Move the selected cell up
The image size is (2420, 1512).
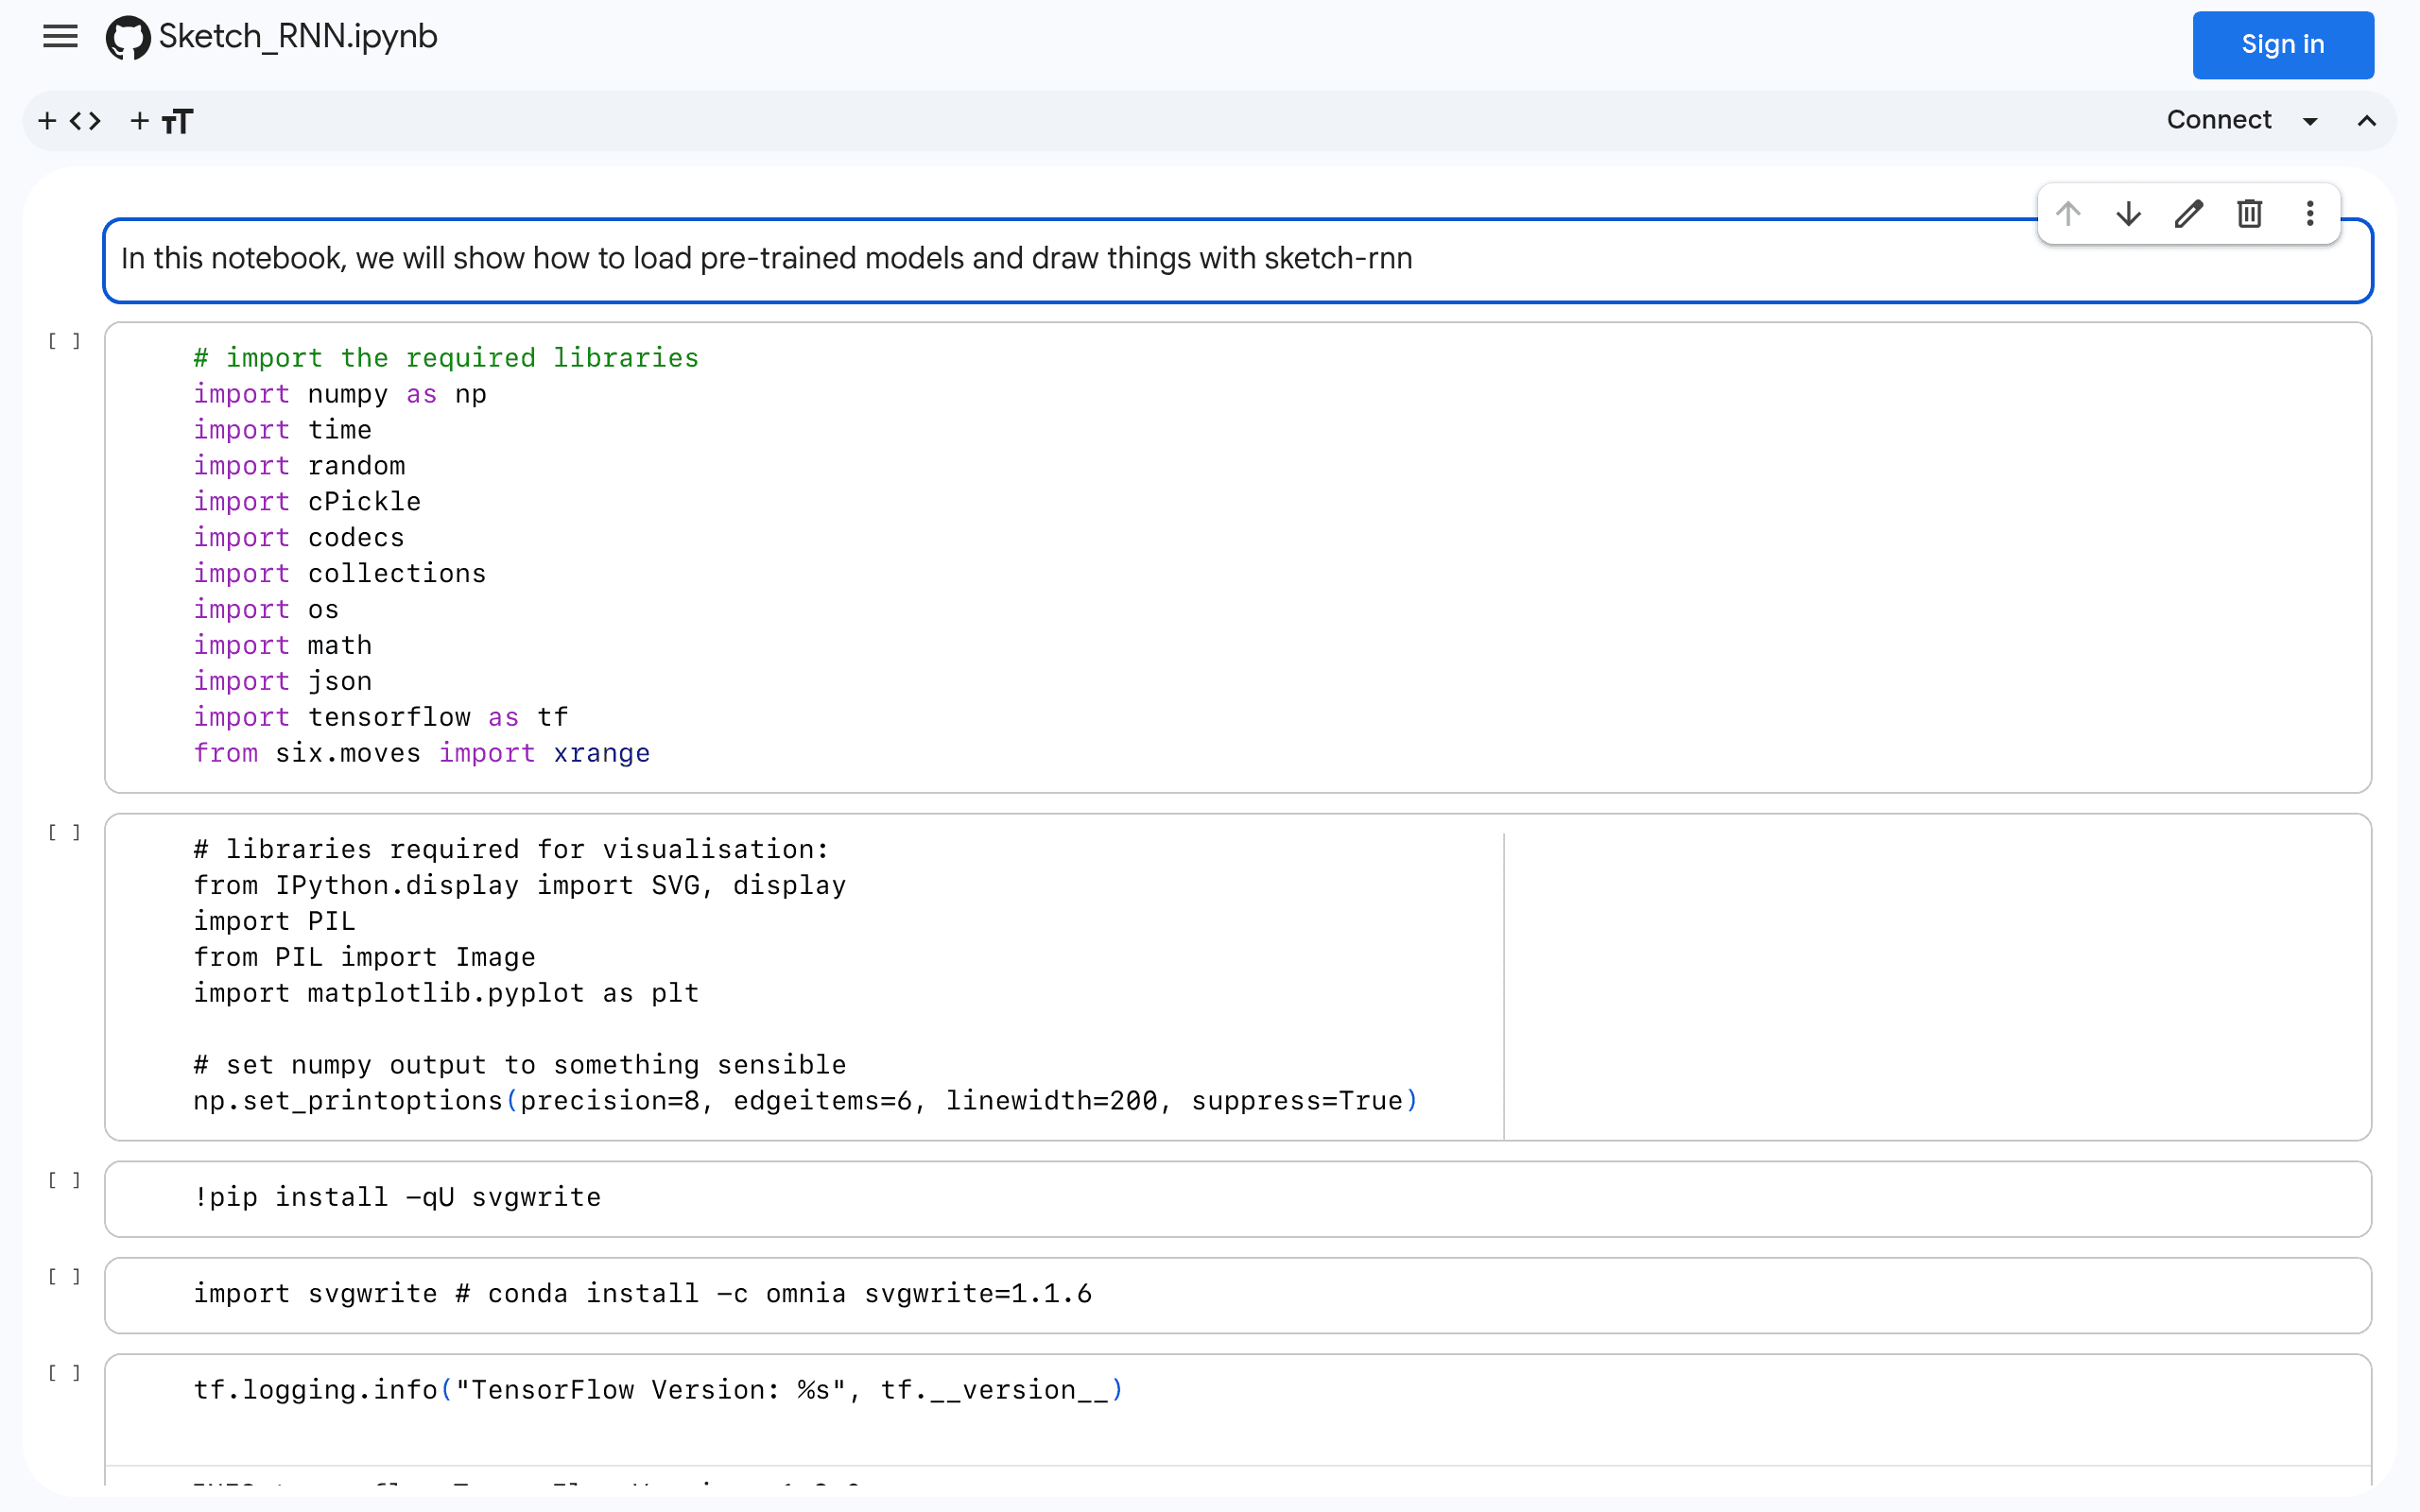tap(2068, 213)
